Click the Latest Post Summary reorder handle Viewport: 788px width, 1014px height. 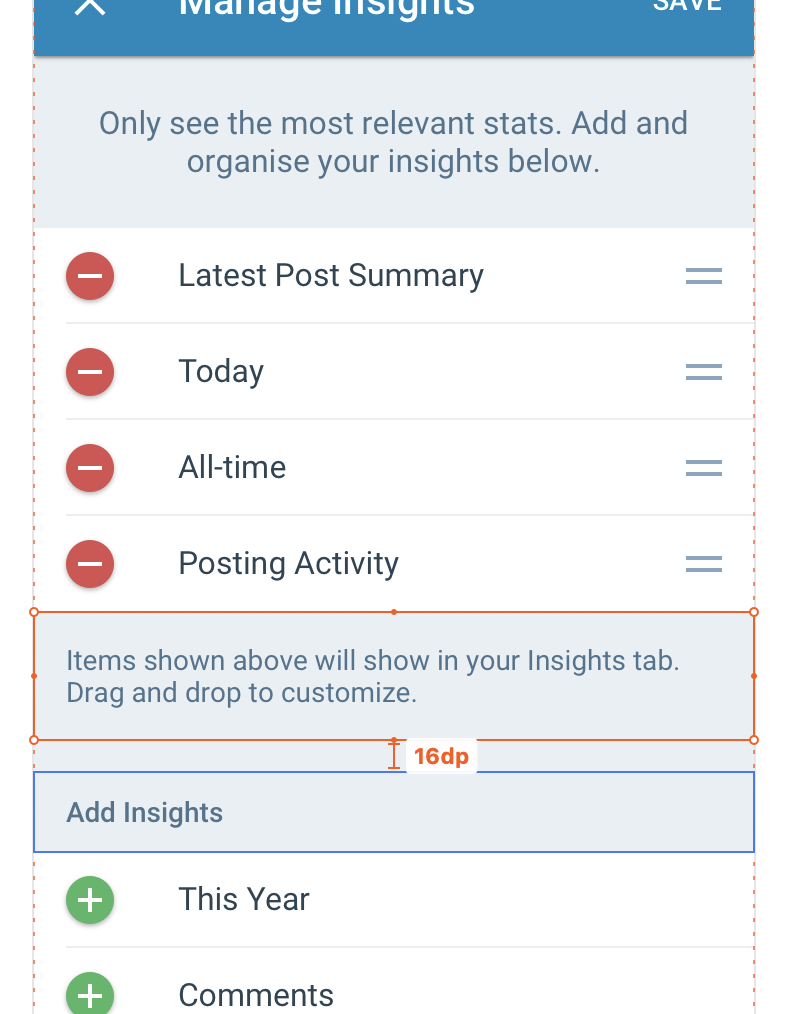pyautogui.click(x=704, y=276)
